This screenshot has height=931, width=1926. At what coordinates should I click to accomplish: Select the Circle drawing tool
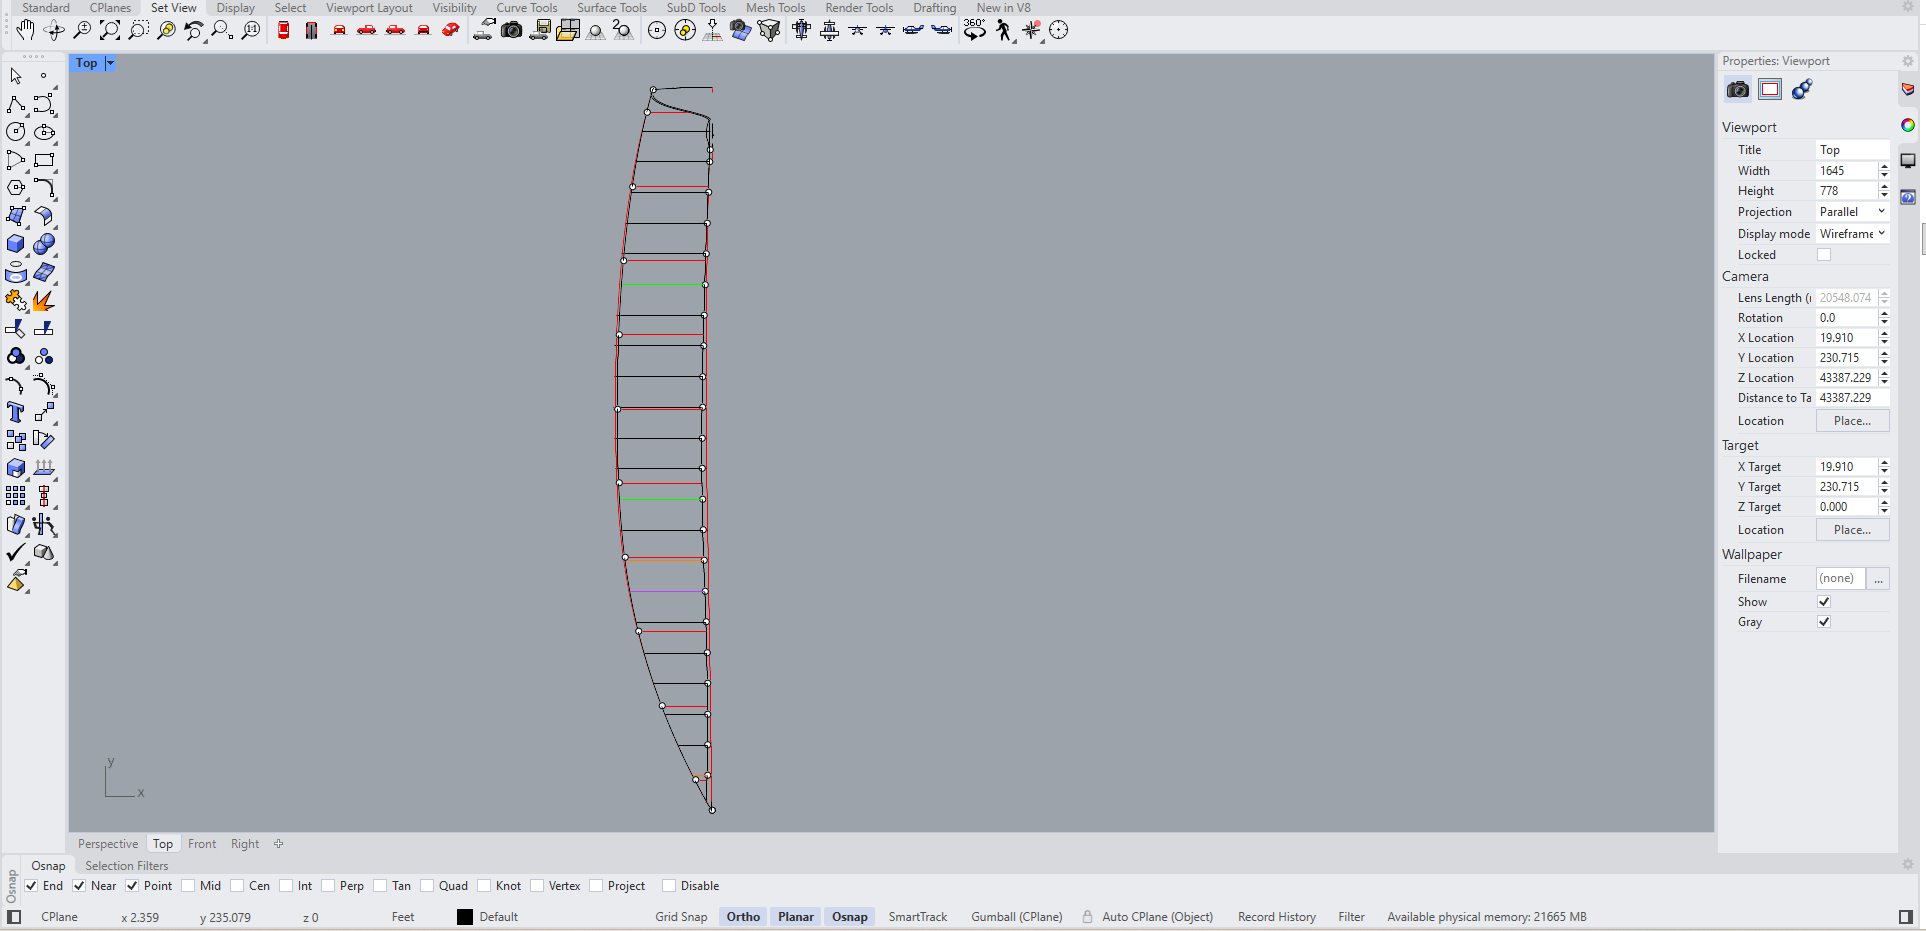16,132
